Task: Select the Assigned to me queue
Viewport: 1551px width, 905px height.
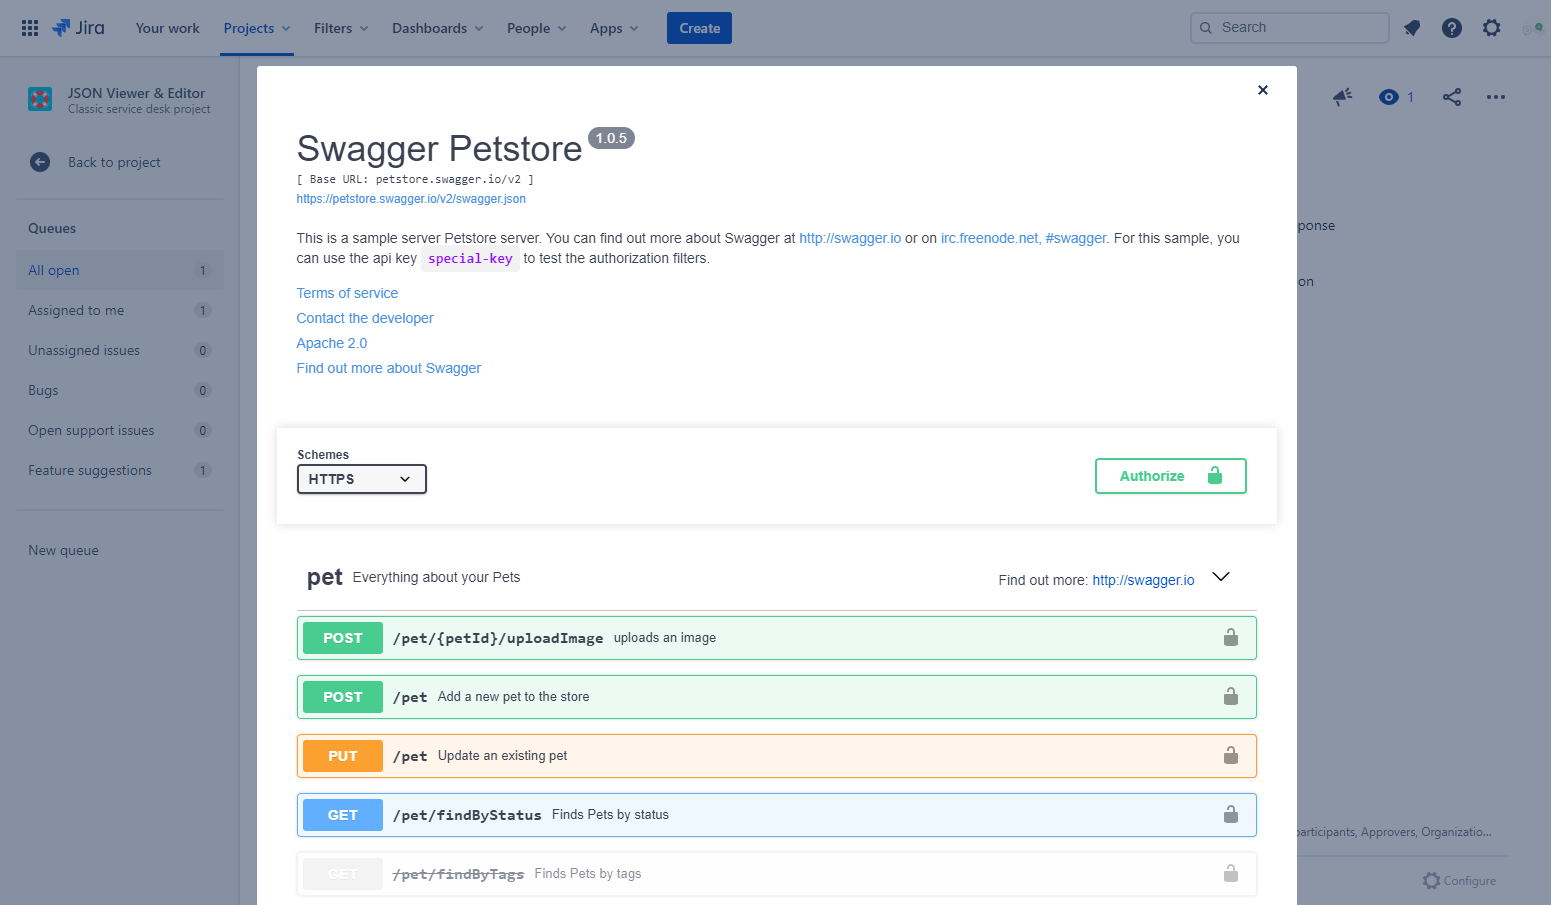Action: point(120,310)
